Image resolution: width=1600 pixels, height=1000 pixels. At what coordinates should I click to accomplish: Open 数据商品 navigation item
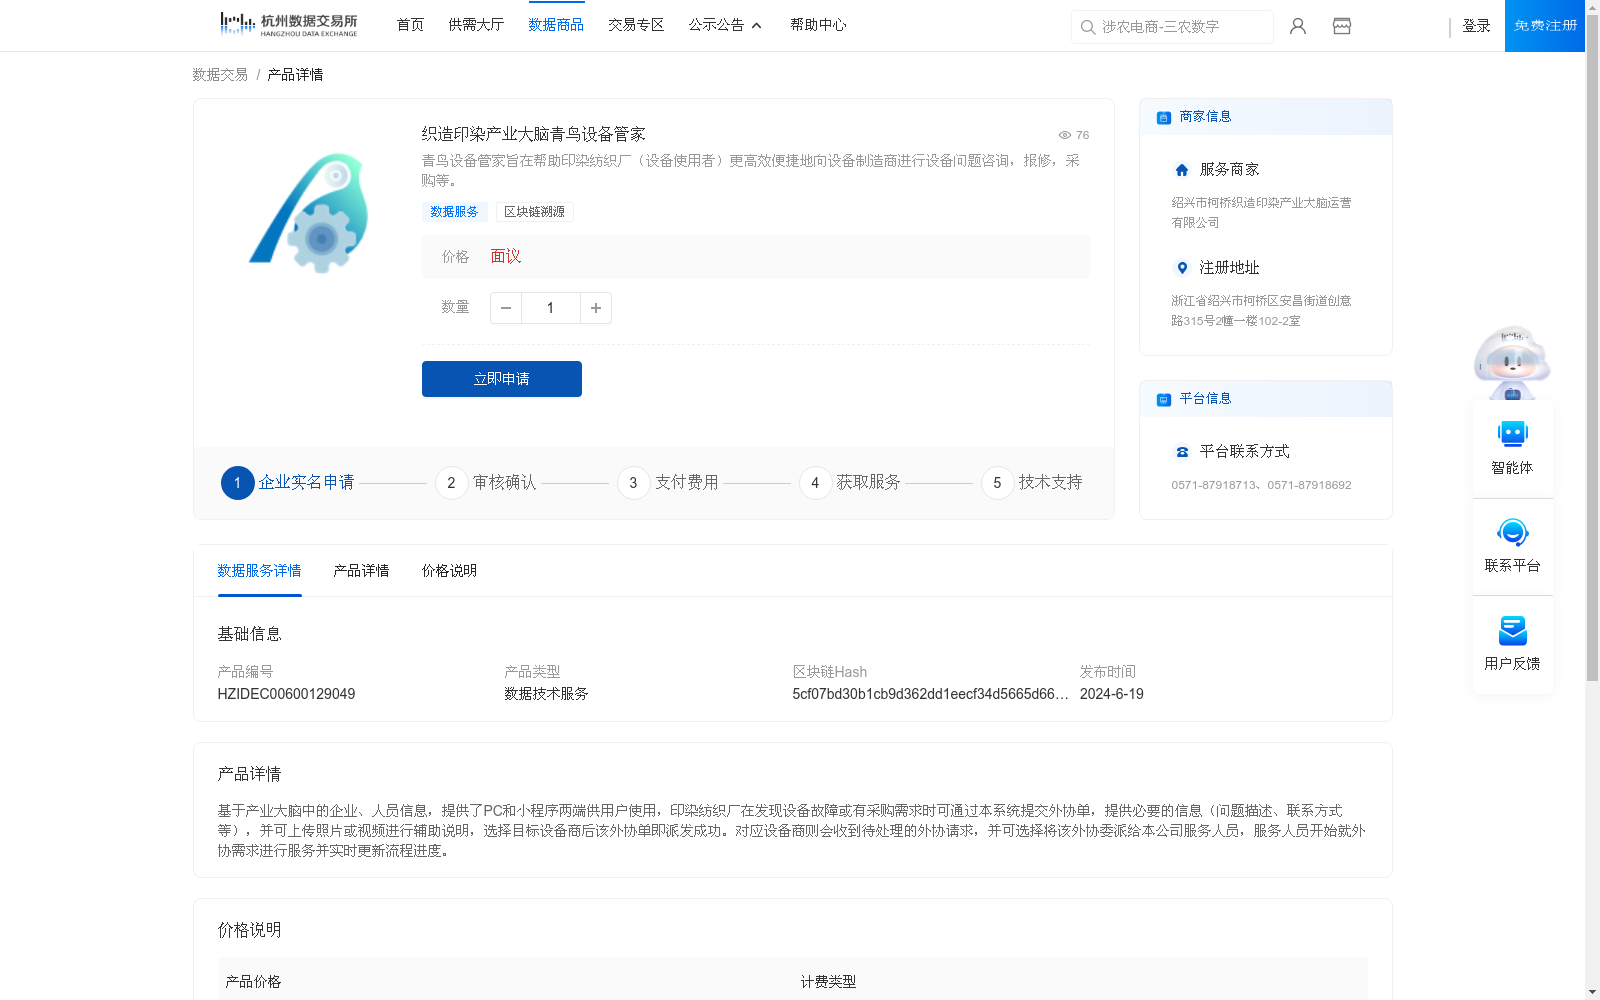tap(556, 25)
